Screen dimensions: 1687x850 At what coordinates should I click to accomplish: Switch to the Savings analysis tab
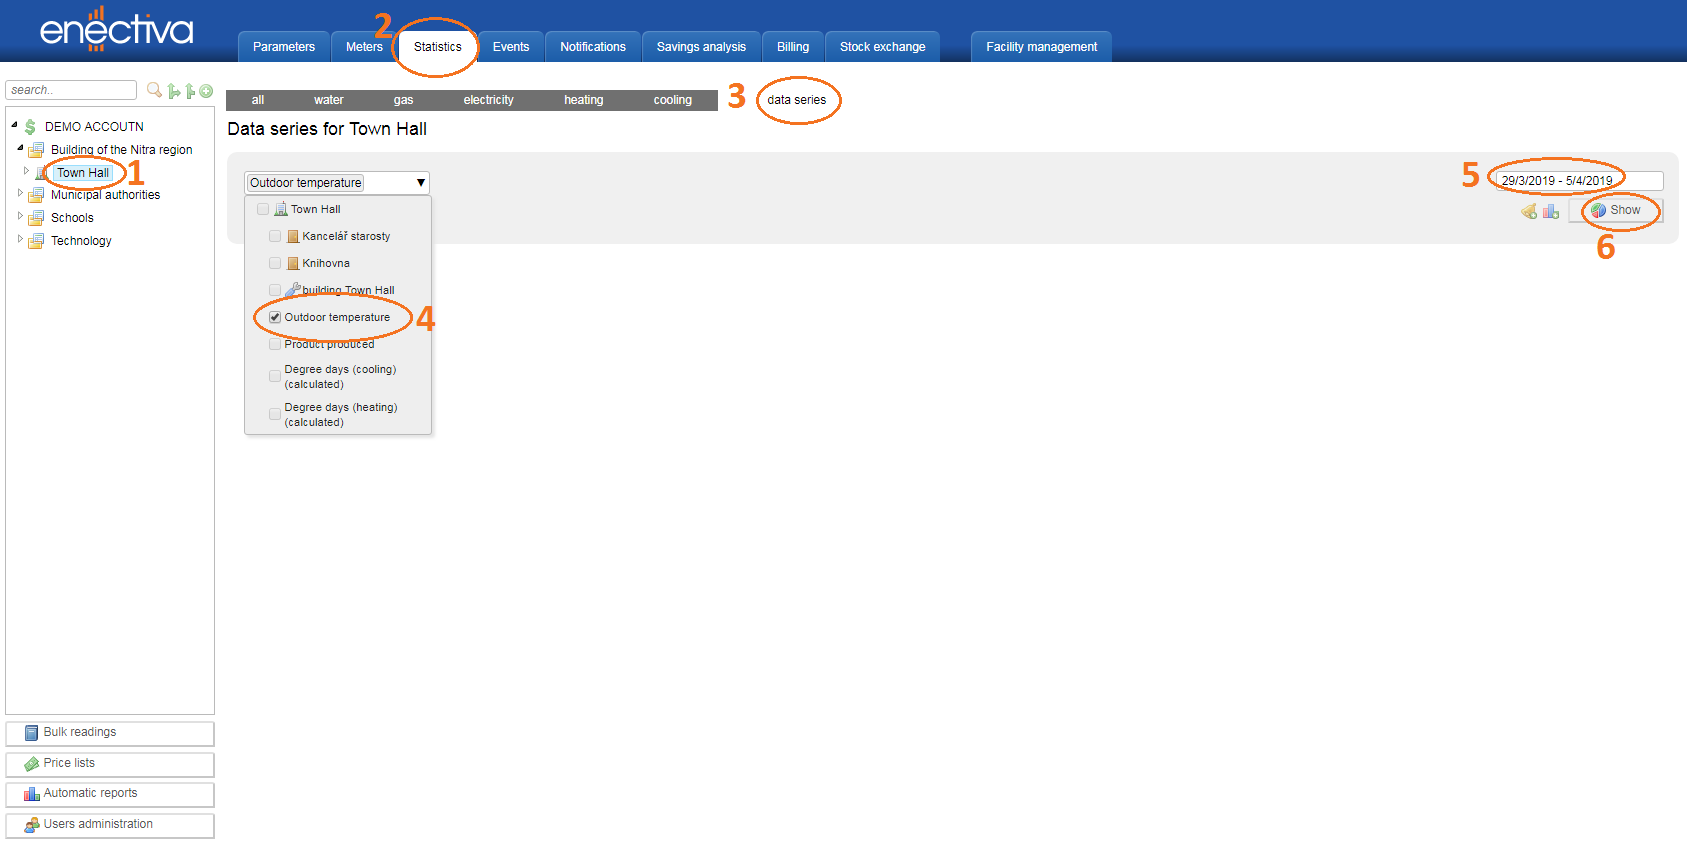coord(701,47)
